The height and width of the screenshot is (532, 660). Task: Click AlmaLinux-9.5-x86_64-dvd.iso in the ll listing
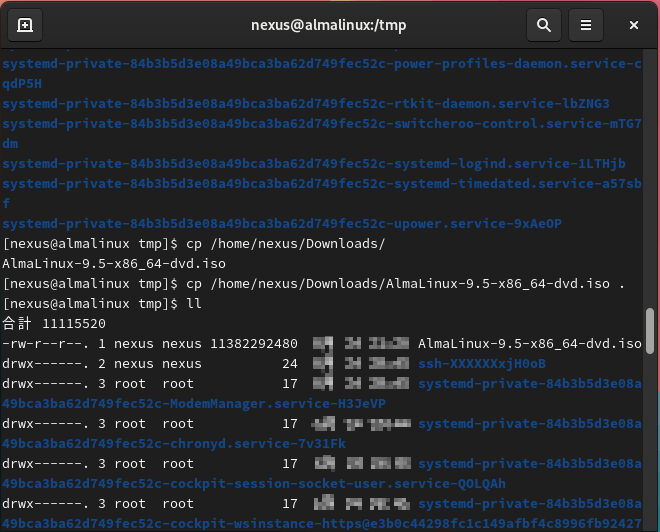tap(529, 343)
